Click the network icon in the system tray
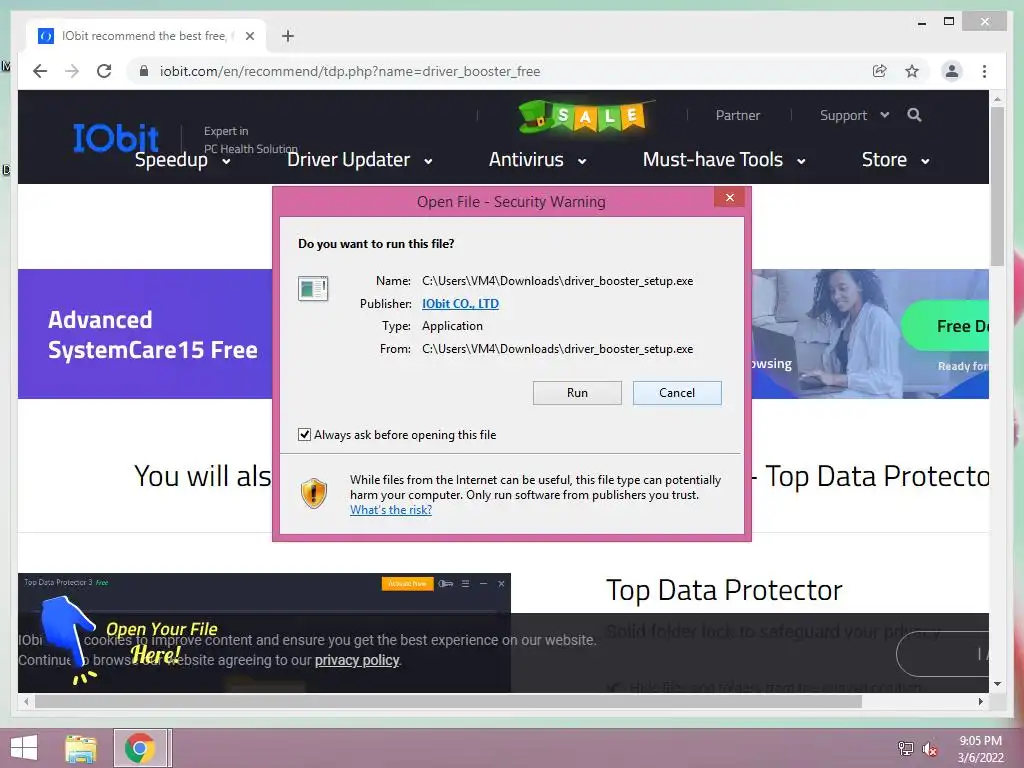 tap(906, 748)
